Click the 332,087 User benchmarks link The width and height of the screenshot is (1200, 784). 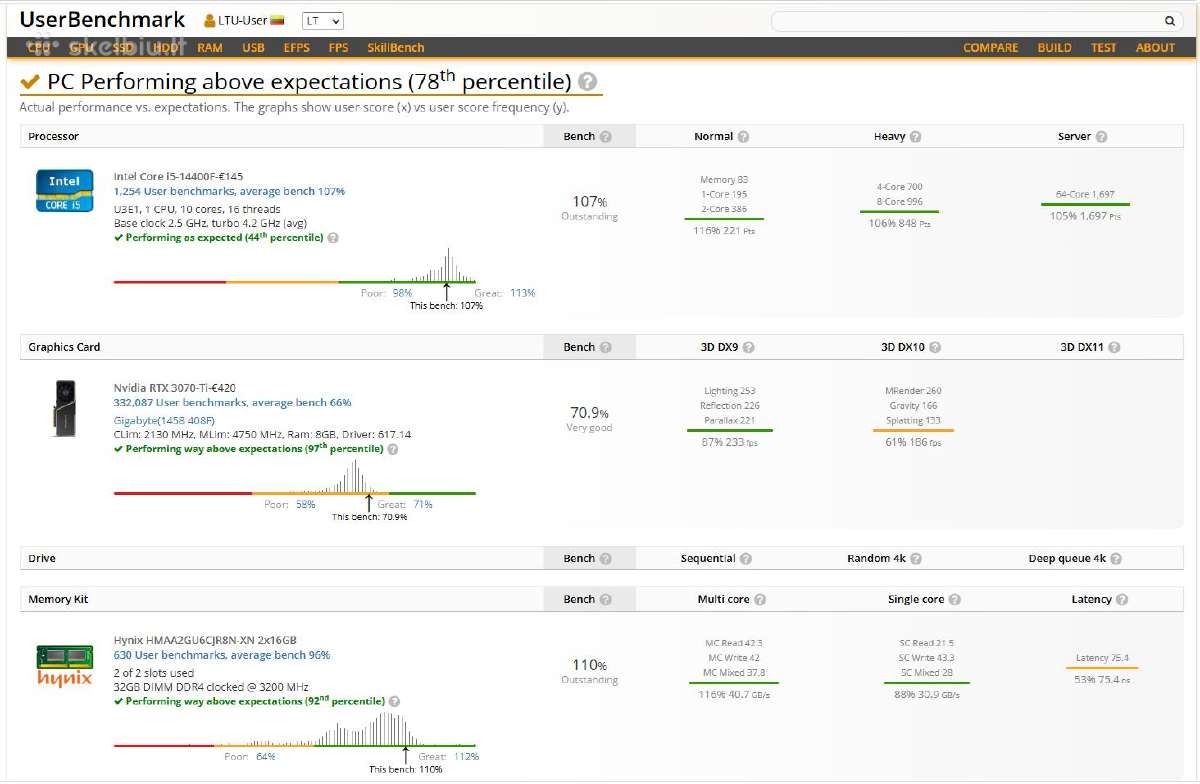click(232, 402)
